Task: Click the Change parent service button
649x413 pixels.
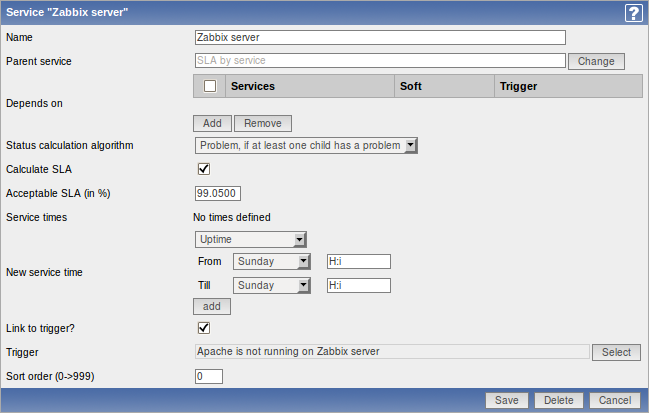Action: pos(596,61)
